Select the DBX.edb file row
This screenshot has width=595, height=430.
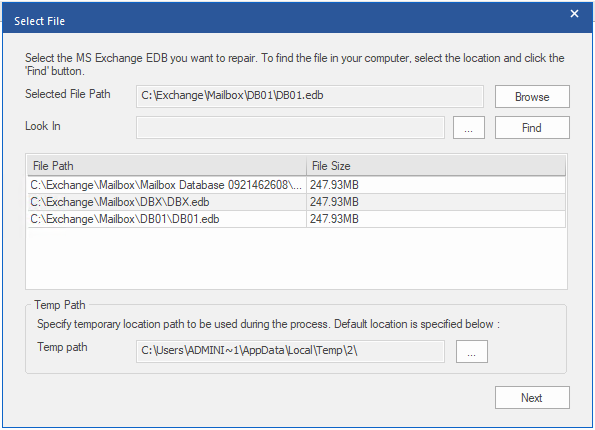point(296,202)
